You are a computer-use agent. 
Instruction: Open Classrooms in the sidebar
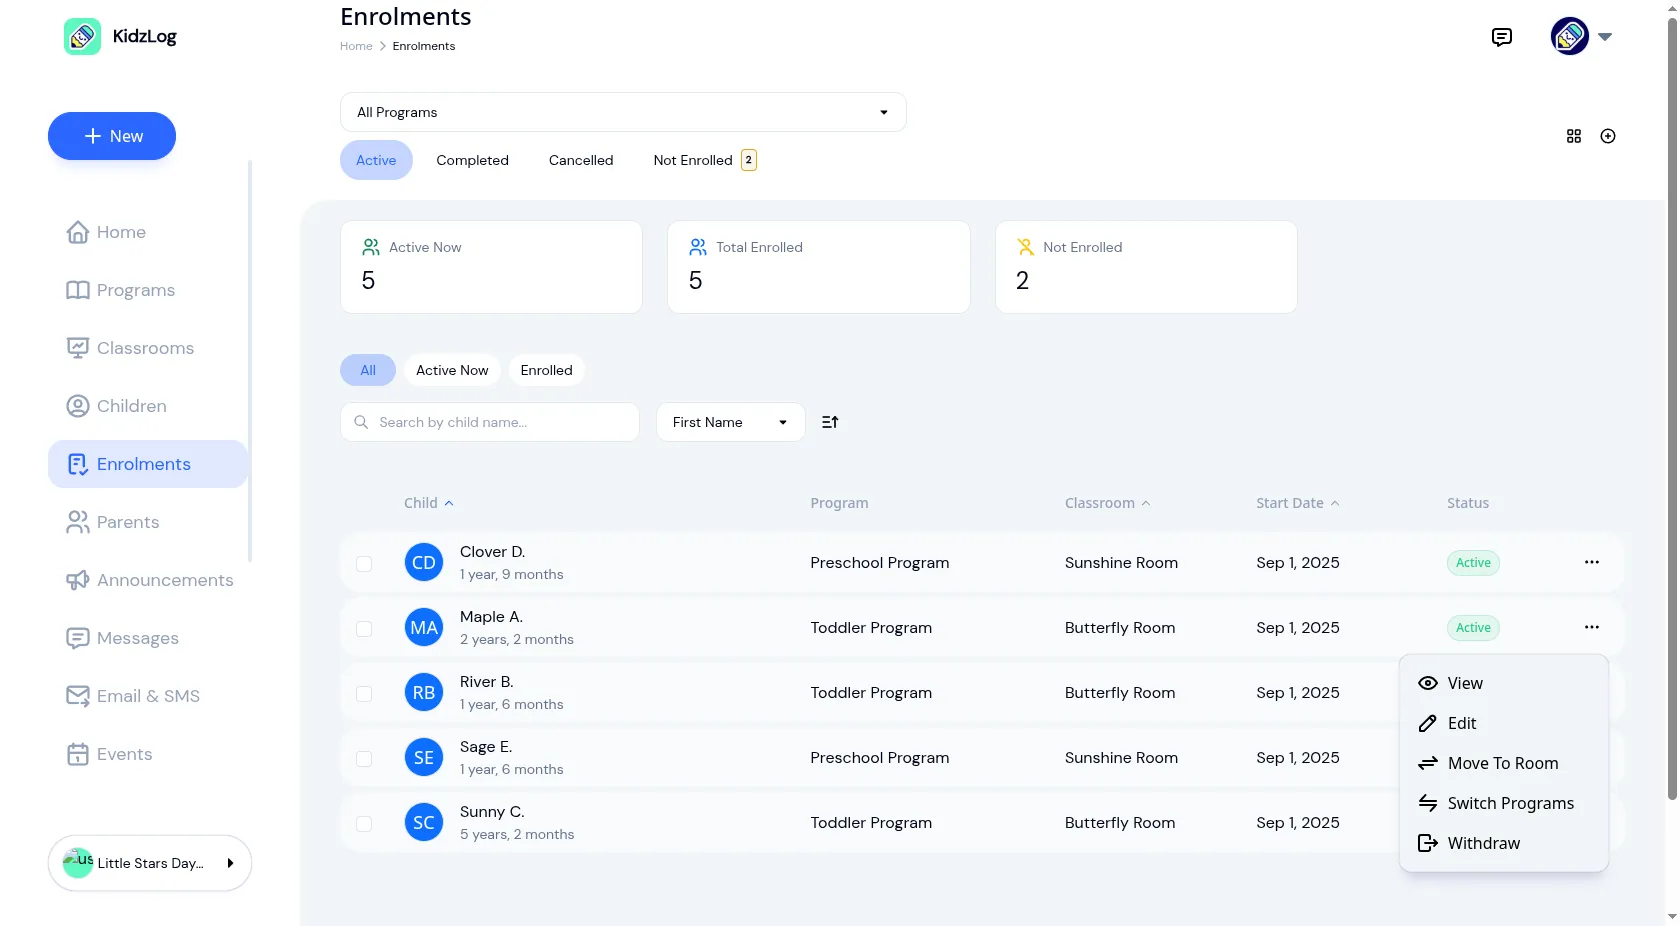(148, 348)
